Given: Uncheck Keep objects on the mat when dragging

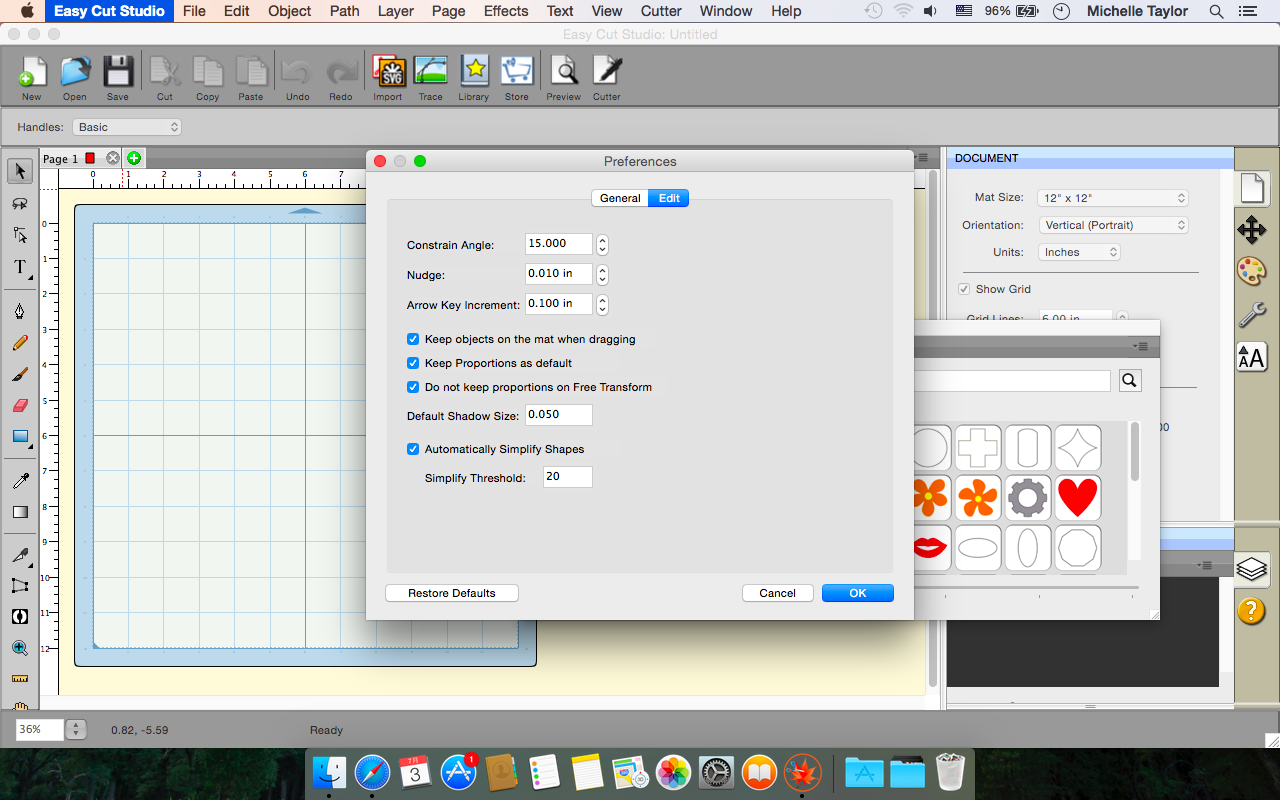Looking at the screenshot, I should [413, 339].
